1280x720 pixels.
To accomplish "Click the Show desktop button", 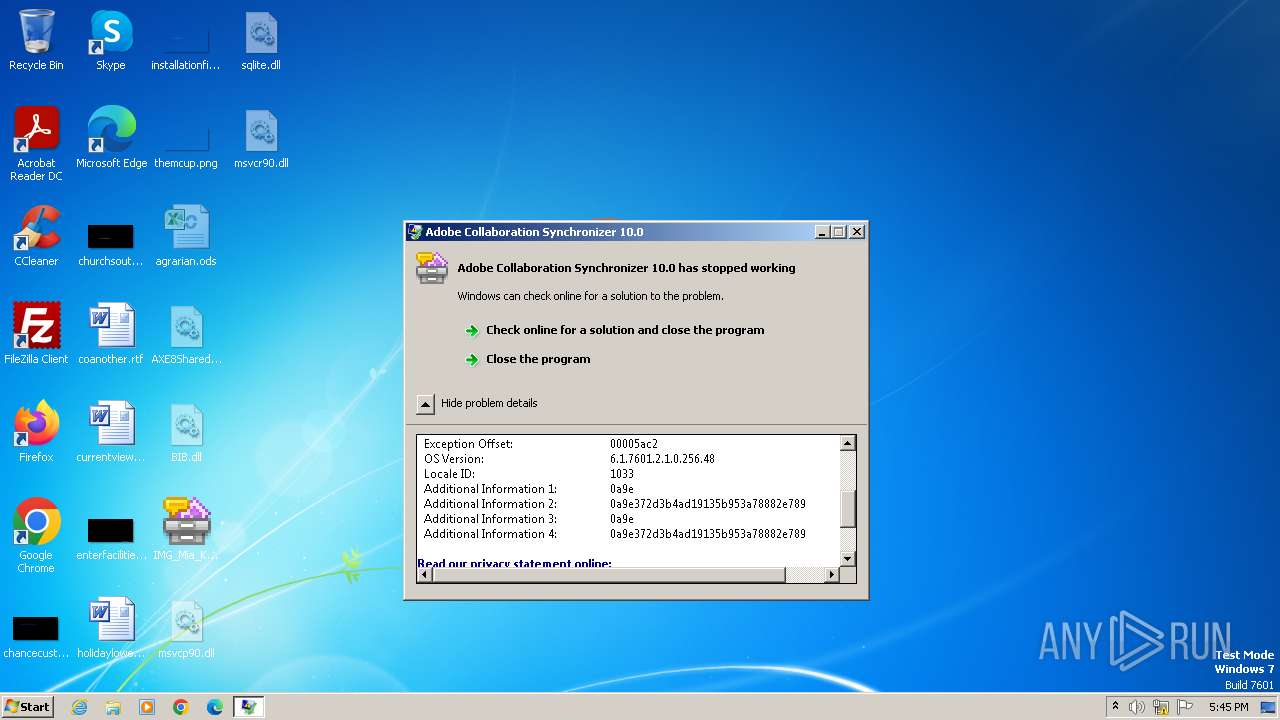I will (1268, 707).
